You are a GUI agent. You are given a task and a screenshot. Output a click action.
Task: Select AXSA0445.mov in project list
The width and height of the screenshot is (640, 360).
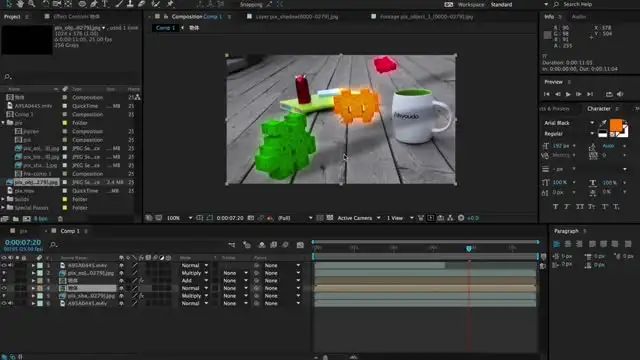33,106
